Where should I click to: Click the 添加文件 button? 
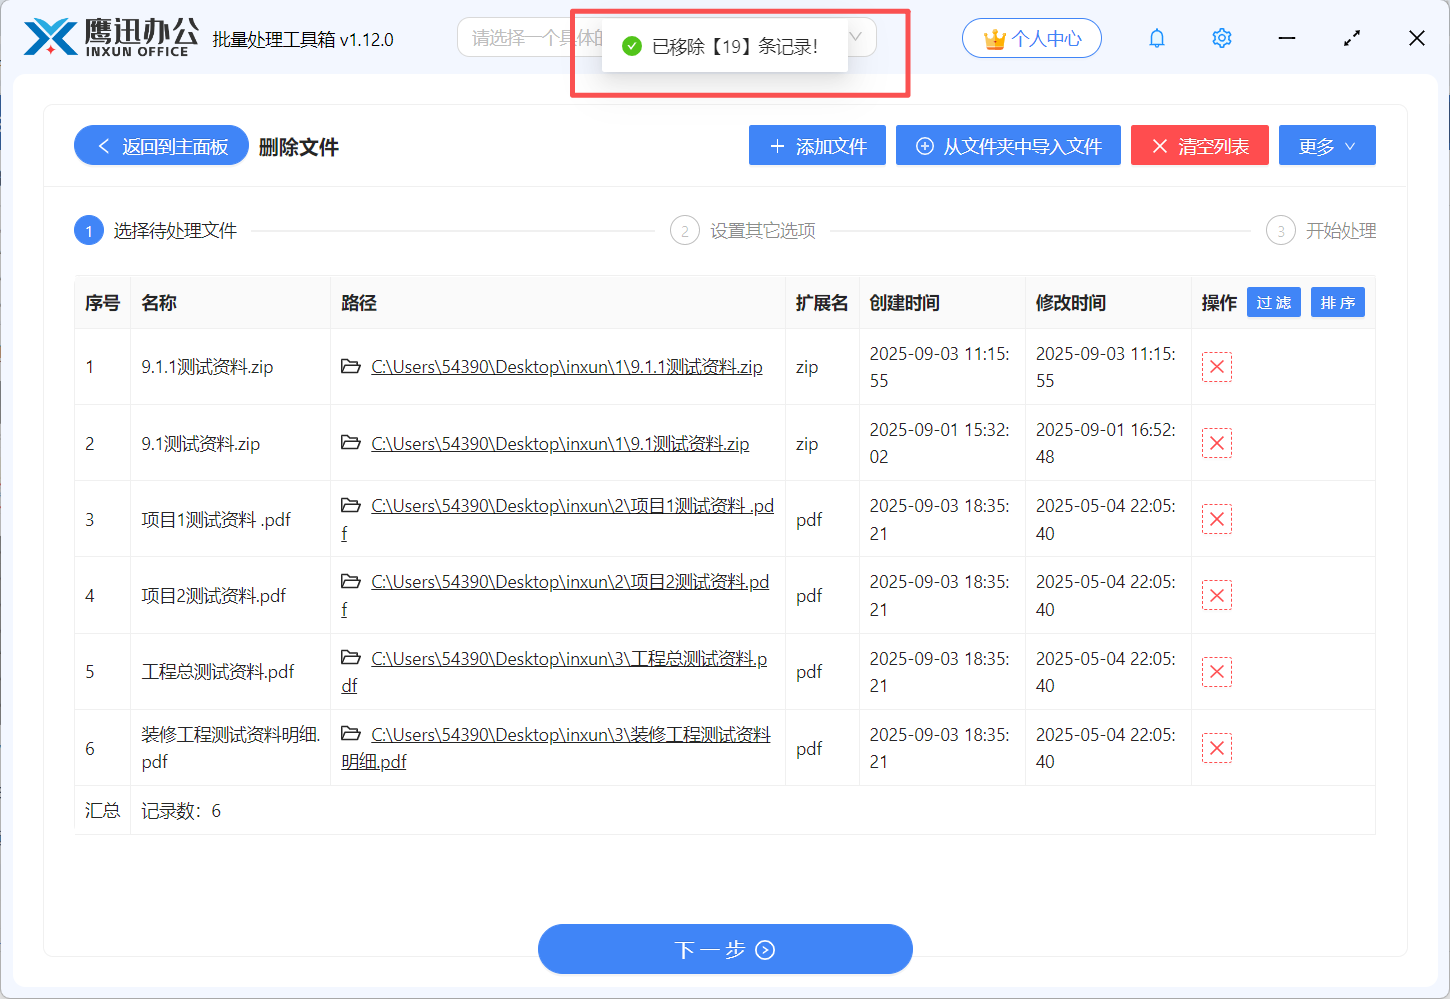(817, 146)
